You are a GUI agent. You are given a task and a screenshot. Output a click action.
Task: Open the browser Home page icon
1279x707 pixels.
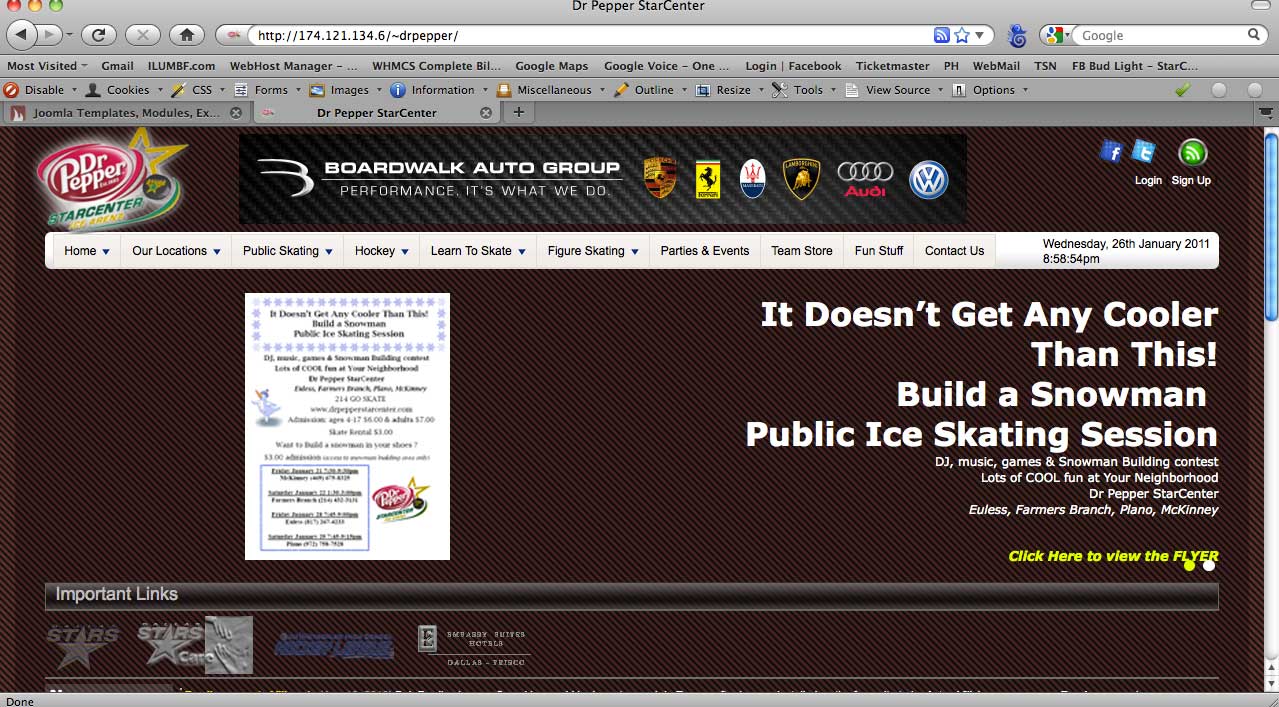pyautogui.click(x=186, y=35)
